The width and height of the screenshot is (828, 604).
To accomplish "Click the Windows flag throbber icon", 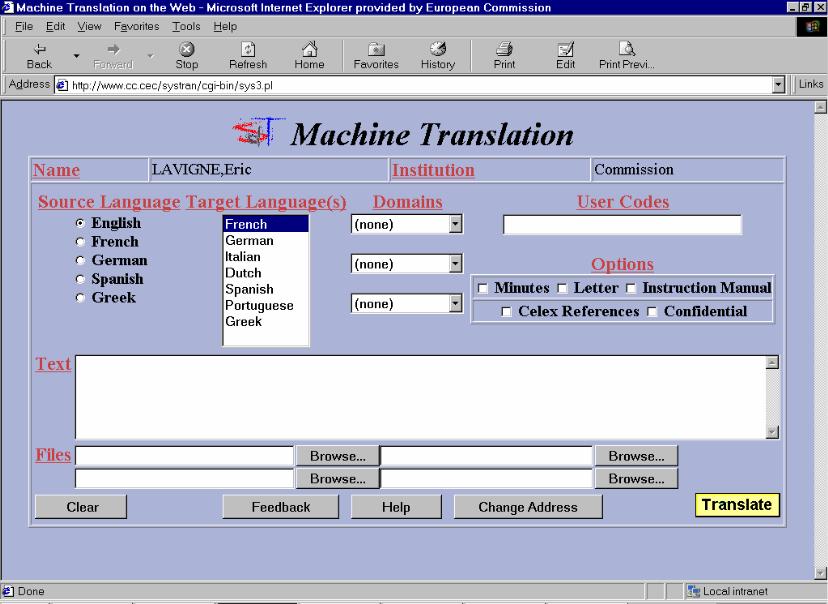I will click(812, 27).
